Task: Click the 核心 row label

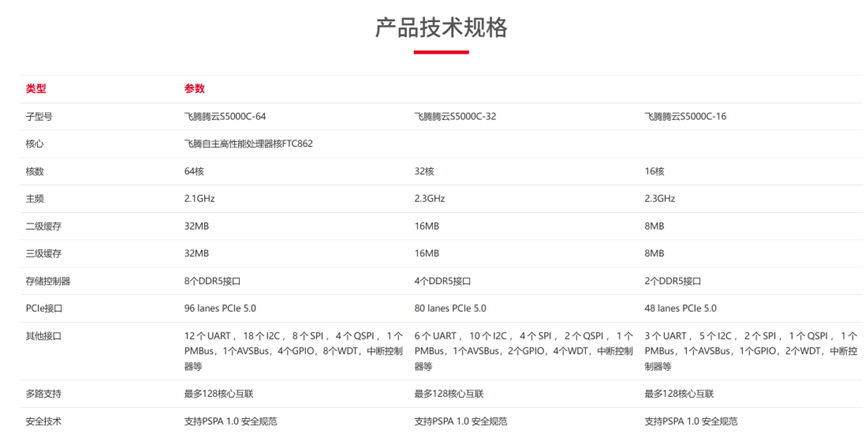Action: (x=34, y=144)
